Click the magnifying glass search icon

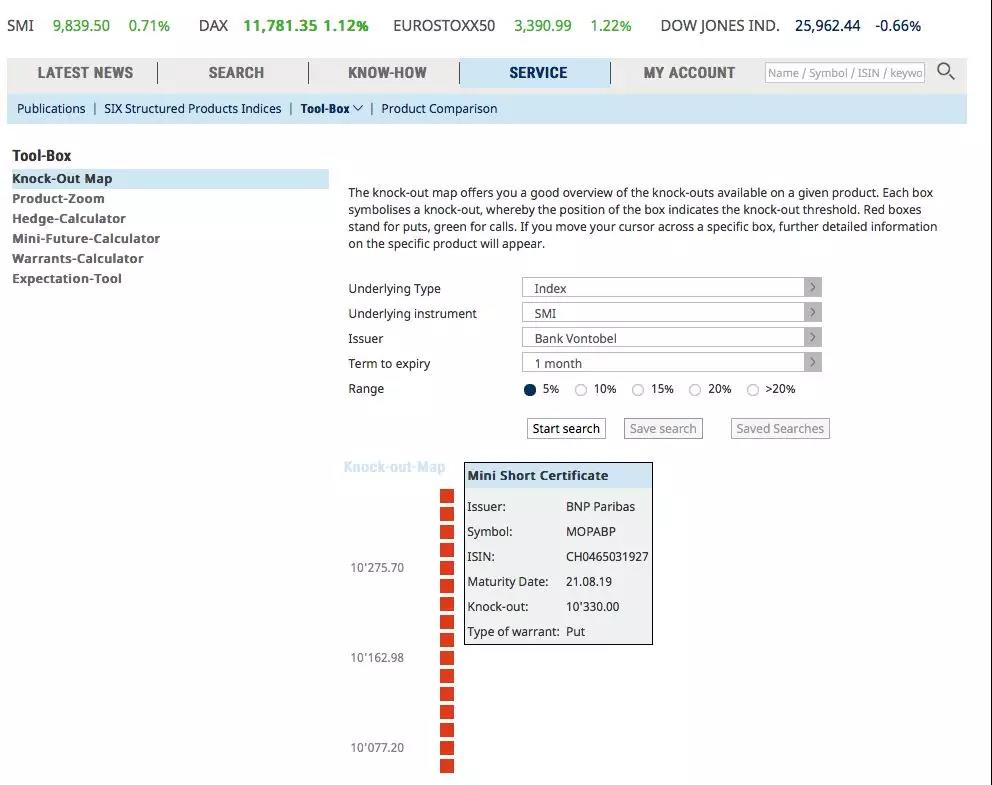click(x=945, y=72)
